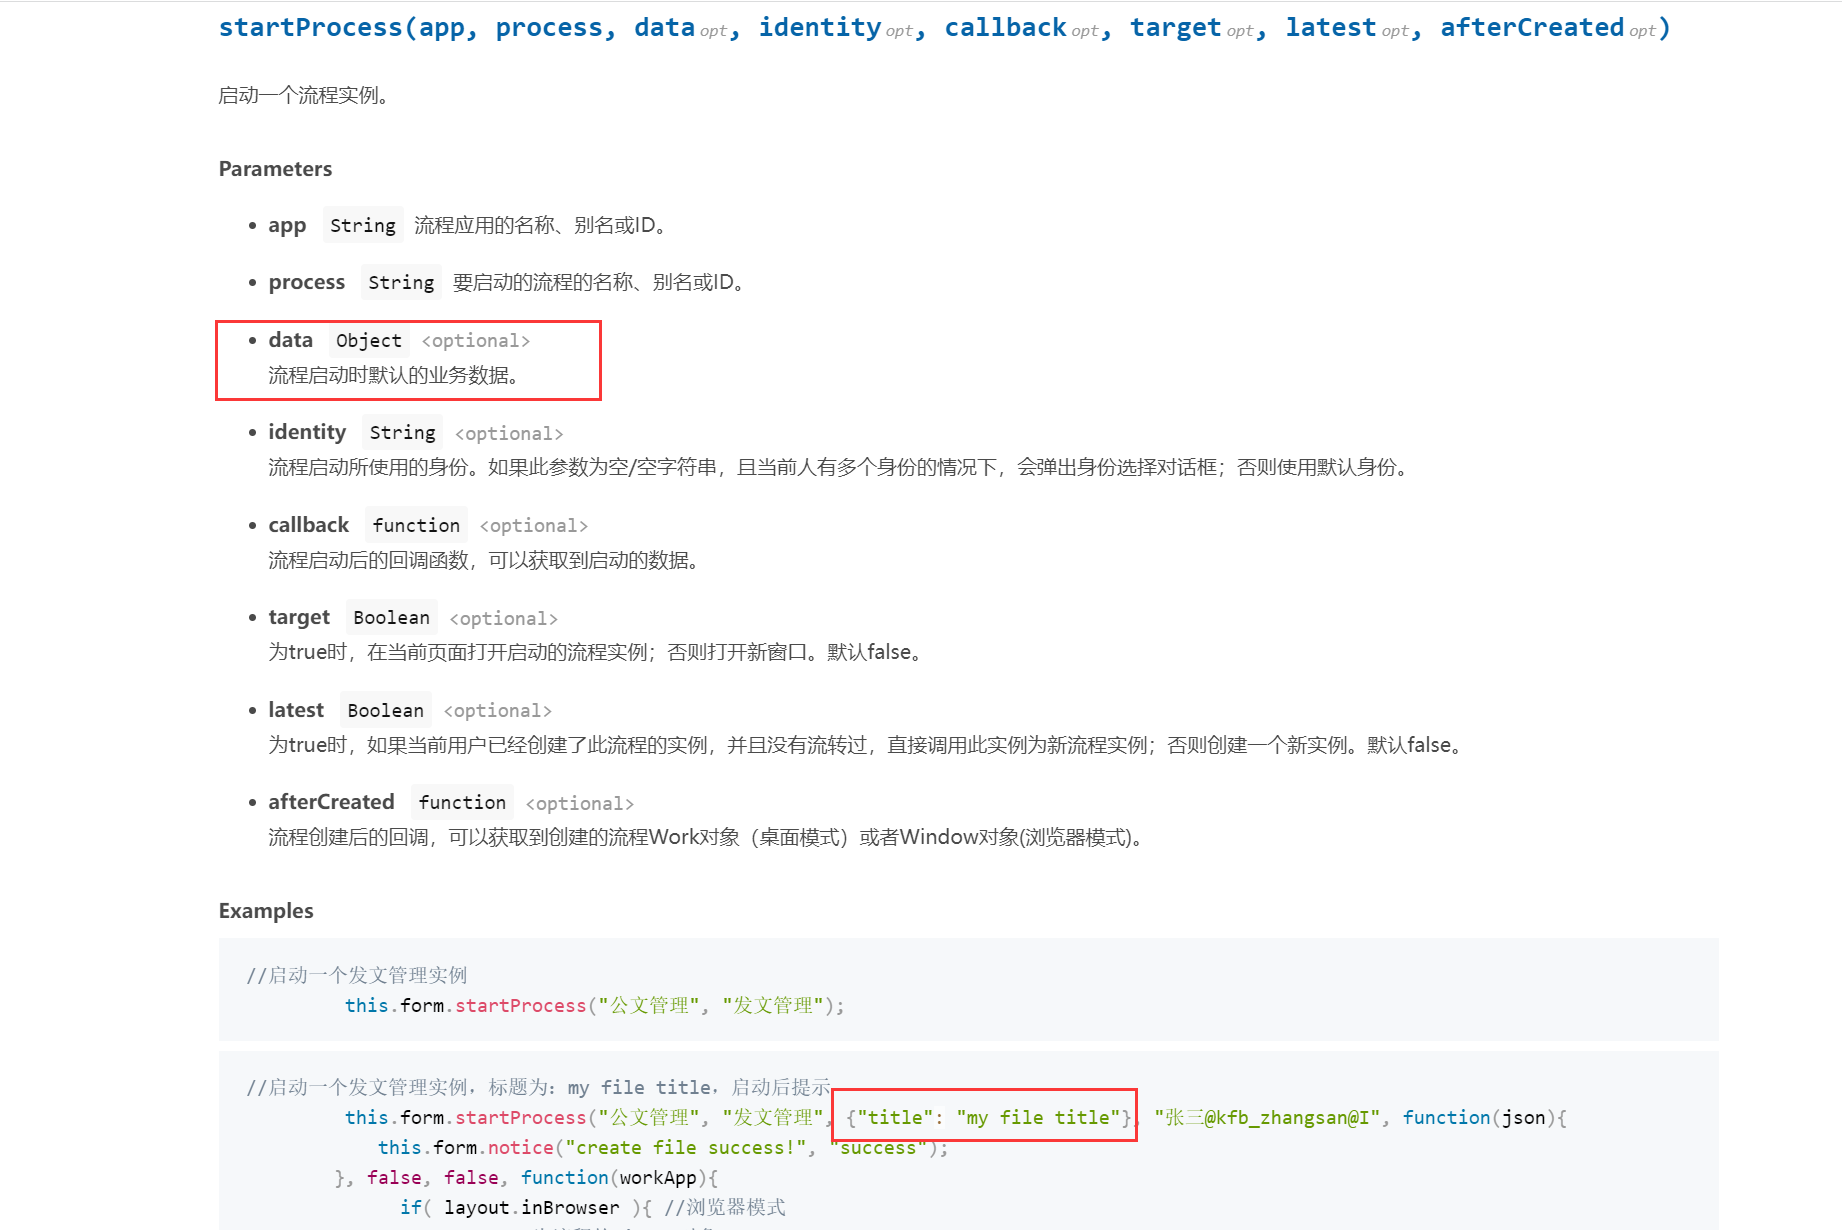1842x1230 pixels.
Task: Click the <optional> label on the afterCreated row
Action: pyautogui.click(x=580, y=804)
